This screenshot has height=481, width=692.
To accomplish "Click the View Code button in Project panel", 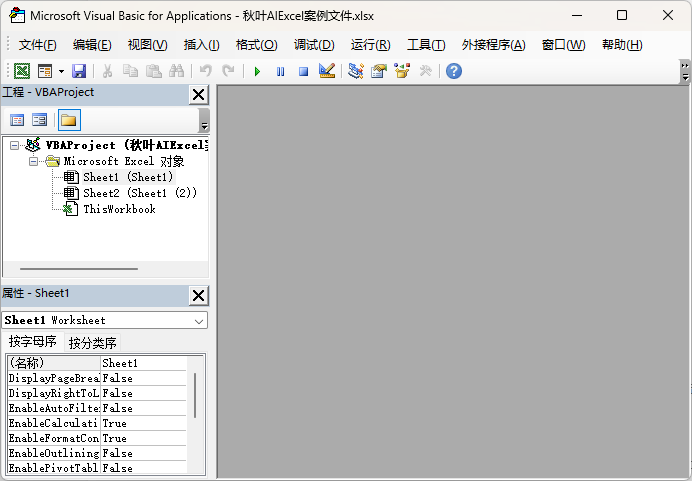I will click(17, 120).
